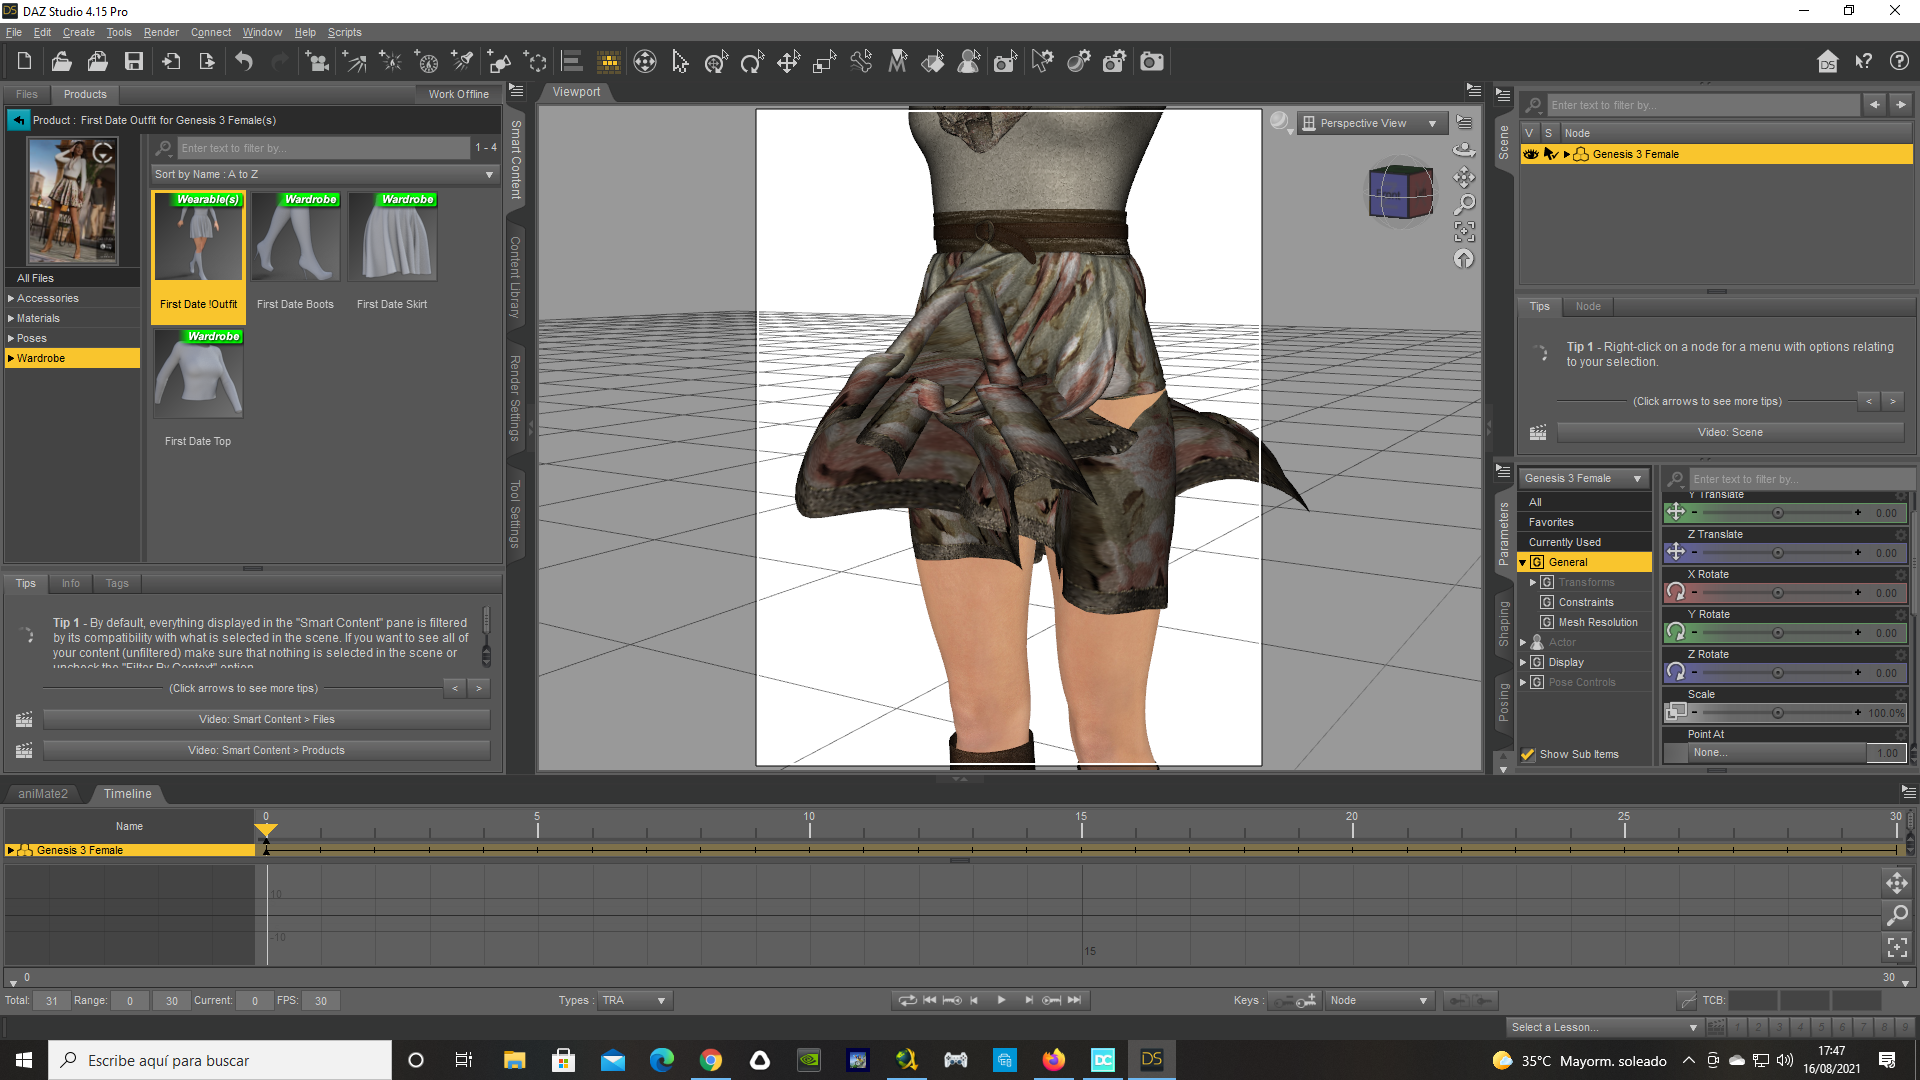Open the Help question mark icon
The image size is (1920, 1080).
click(1899, 62)
